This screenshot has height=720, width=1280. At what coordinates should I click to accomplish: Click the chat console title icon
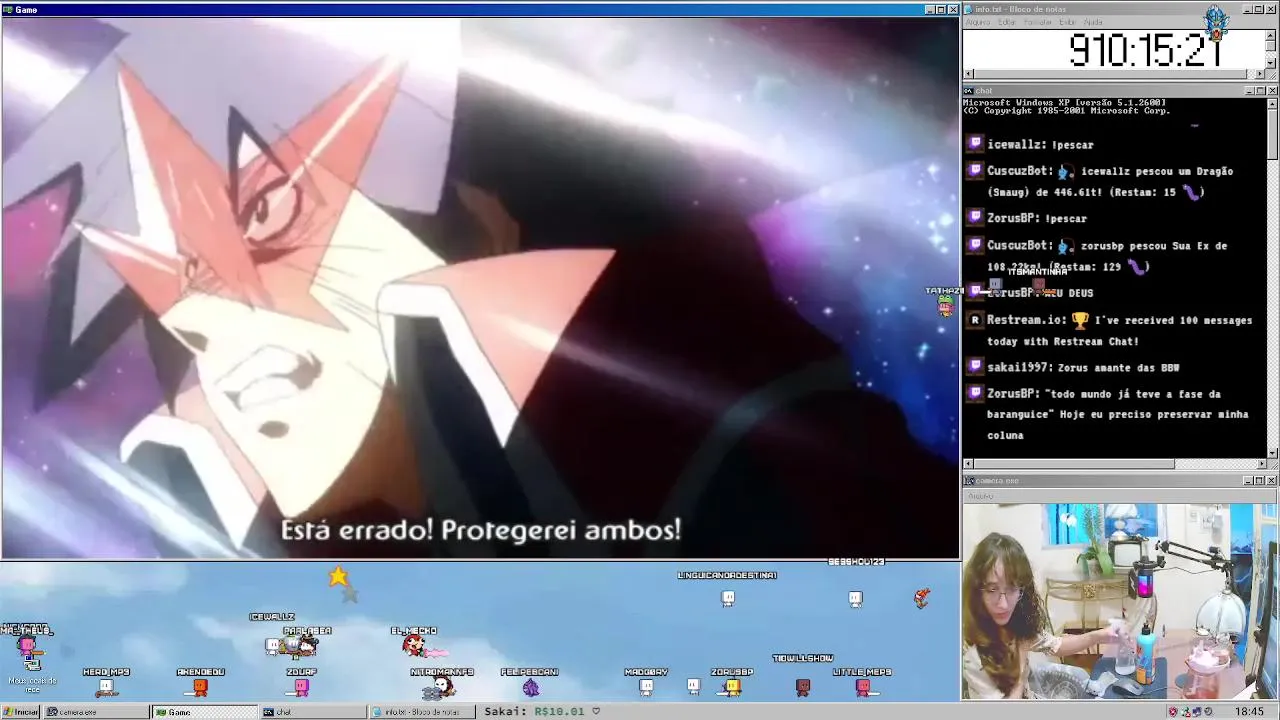click(969, 91)
